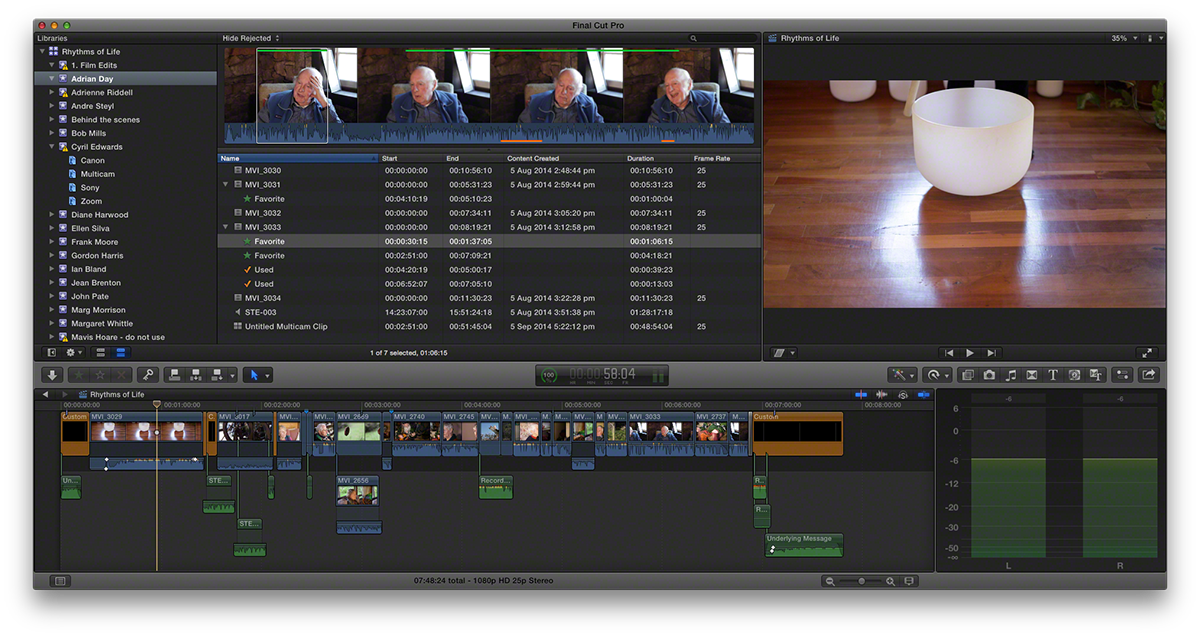This screenshot has width=1200, height=637.
Task: Open the browser gear action menu
Action: 74,352
